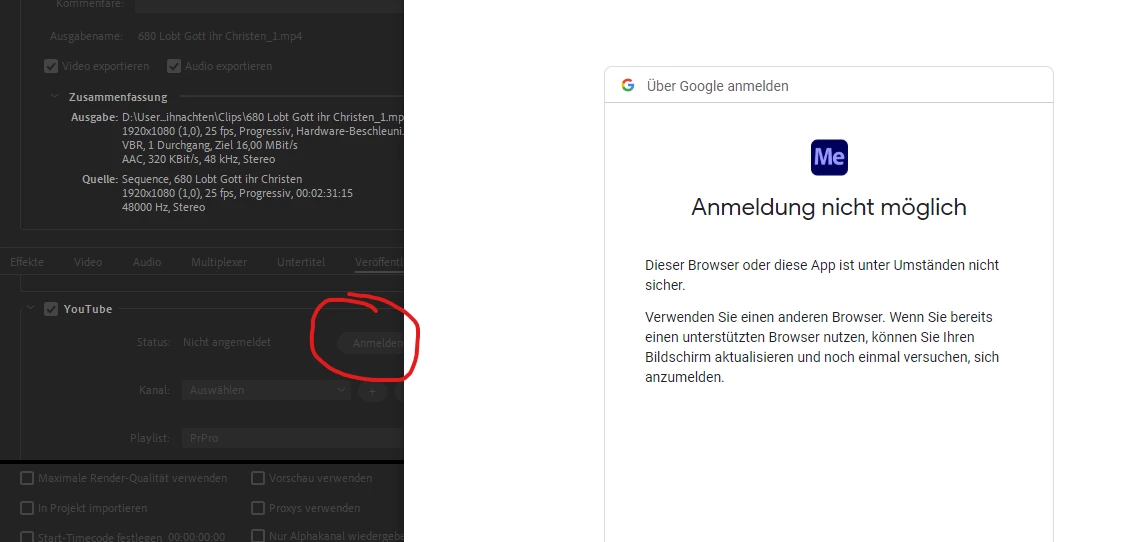The height and width of the screenshot is (542, 1135).
Task: Click the Ausgabe path text D:\User...Clips
Action: tap(263, 117)
